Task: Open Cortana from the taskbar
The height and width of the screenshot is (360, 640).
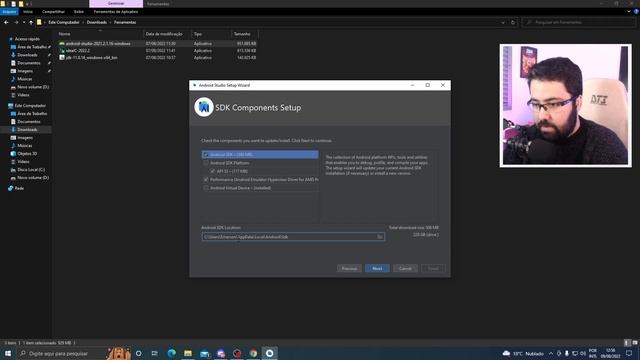Action: click(x=139, y=353)
